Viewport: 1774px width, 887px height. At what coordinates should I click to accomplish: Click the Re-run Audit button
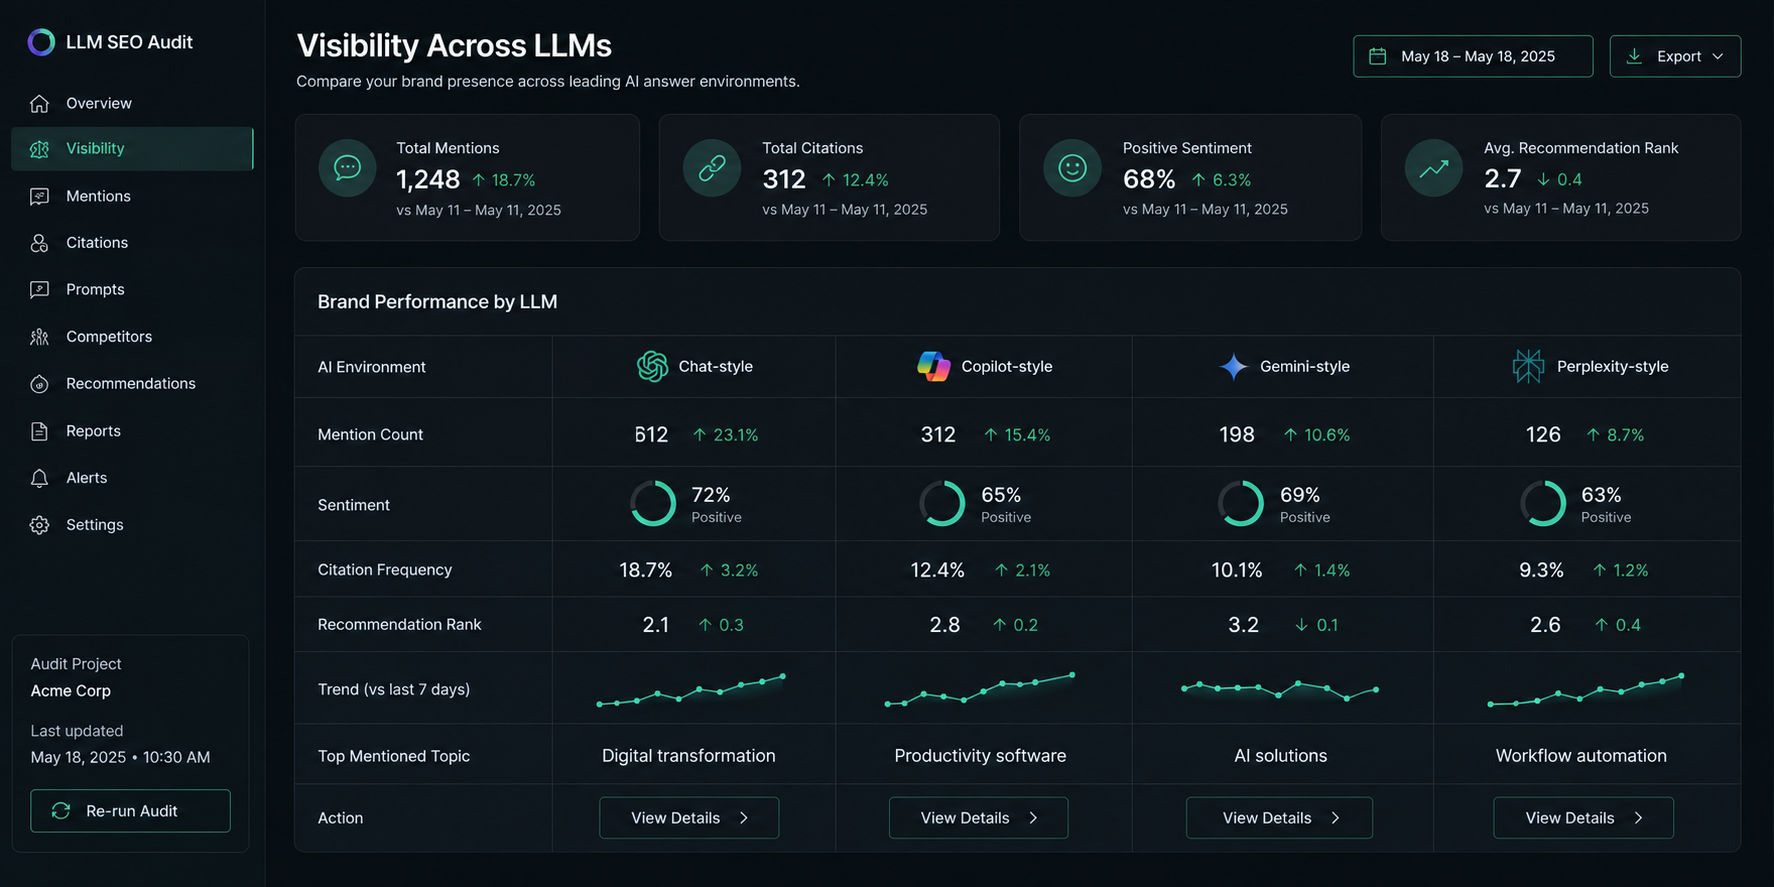click(130, 811)
